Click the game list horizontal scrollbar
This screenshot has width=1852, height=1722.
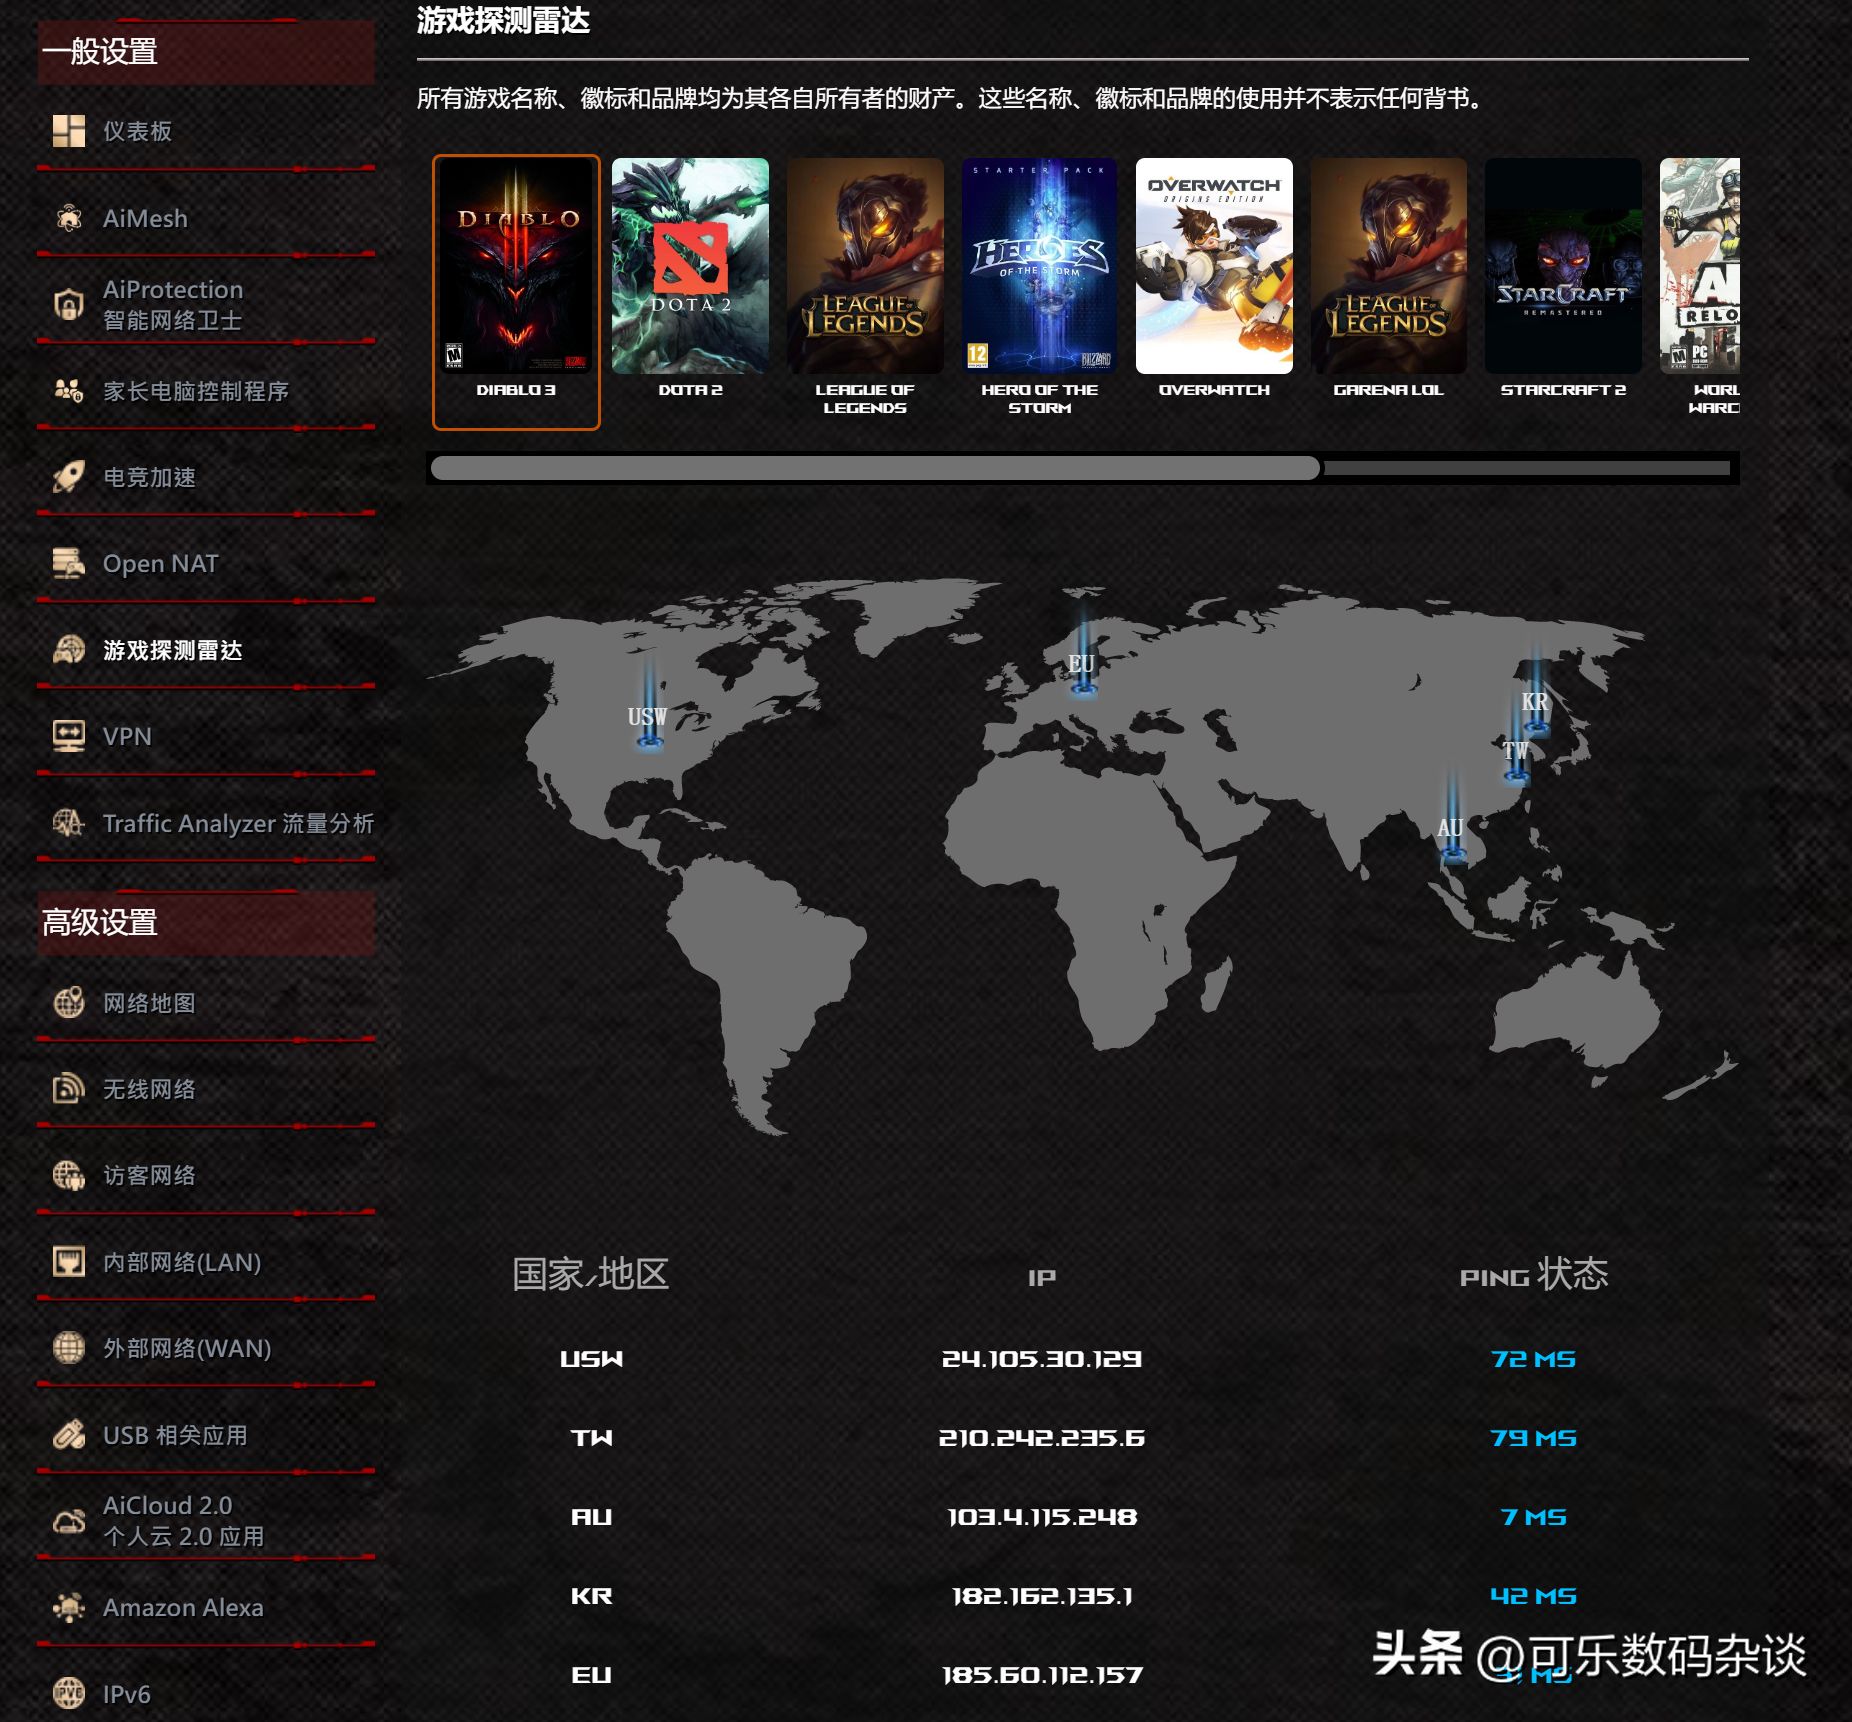click(x=875, y=468)
